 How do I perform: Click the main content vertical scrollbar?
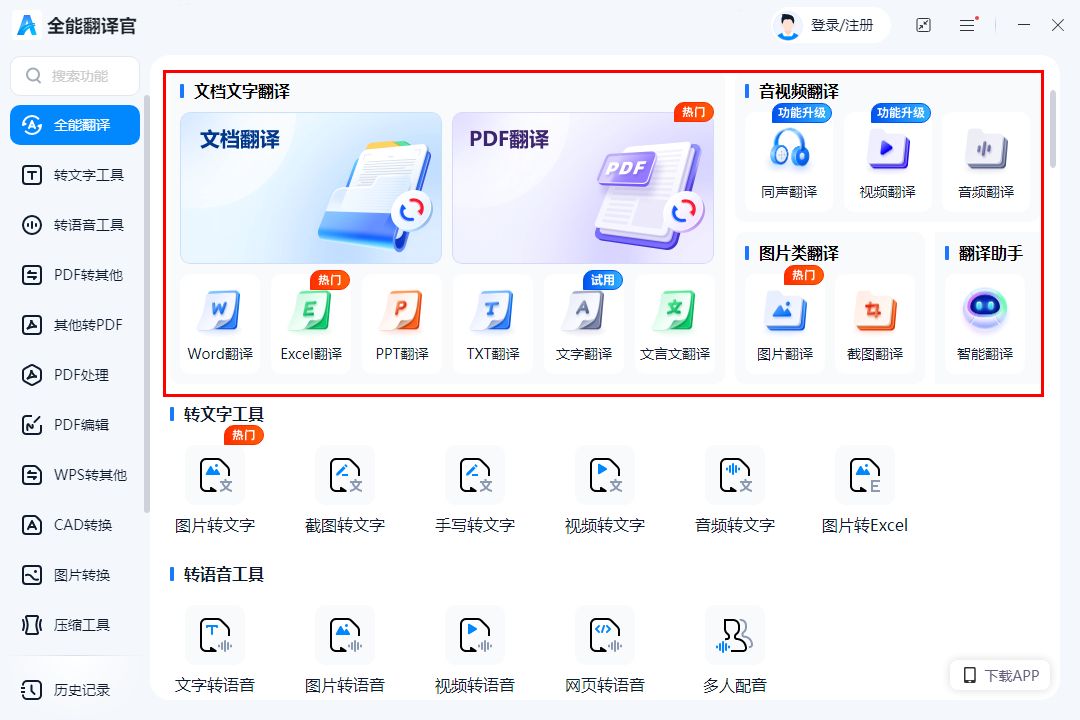tap(1052, 129)
